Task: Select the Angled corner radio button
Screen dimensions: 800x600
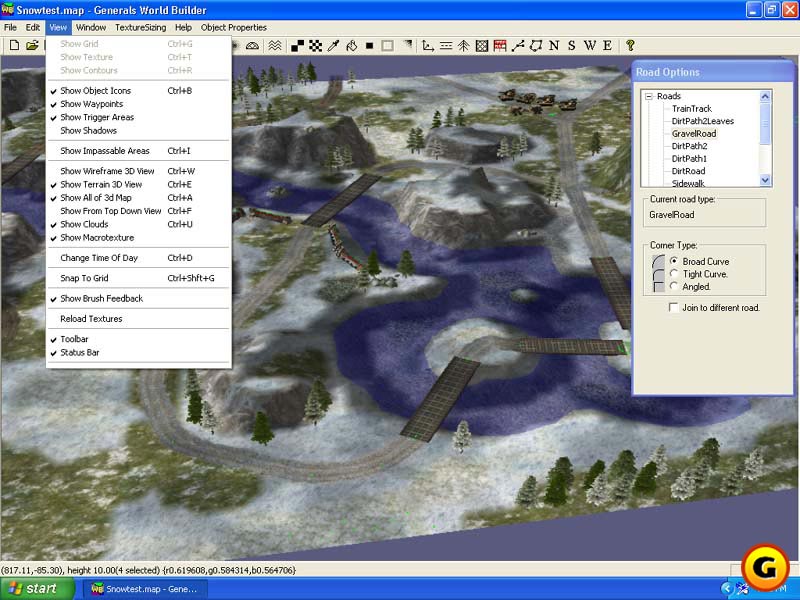Action: point(674,286)
